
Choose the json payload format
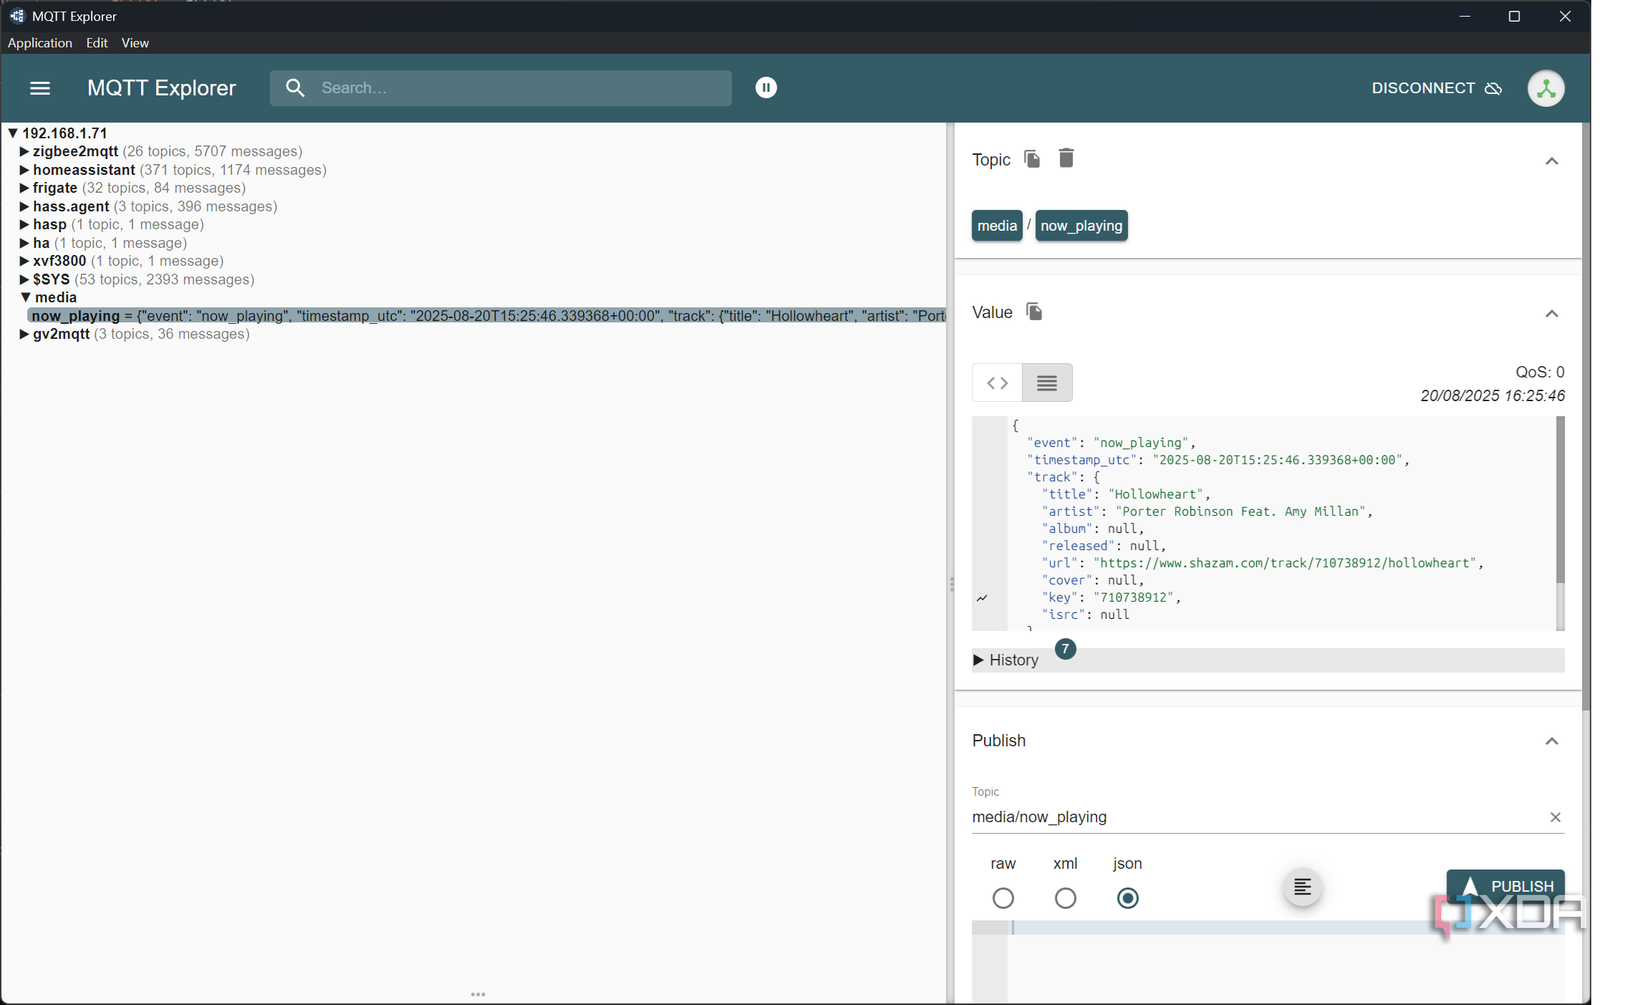1128,898
